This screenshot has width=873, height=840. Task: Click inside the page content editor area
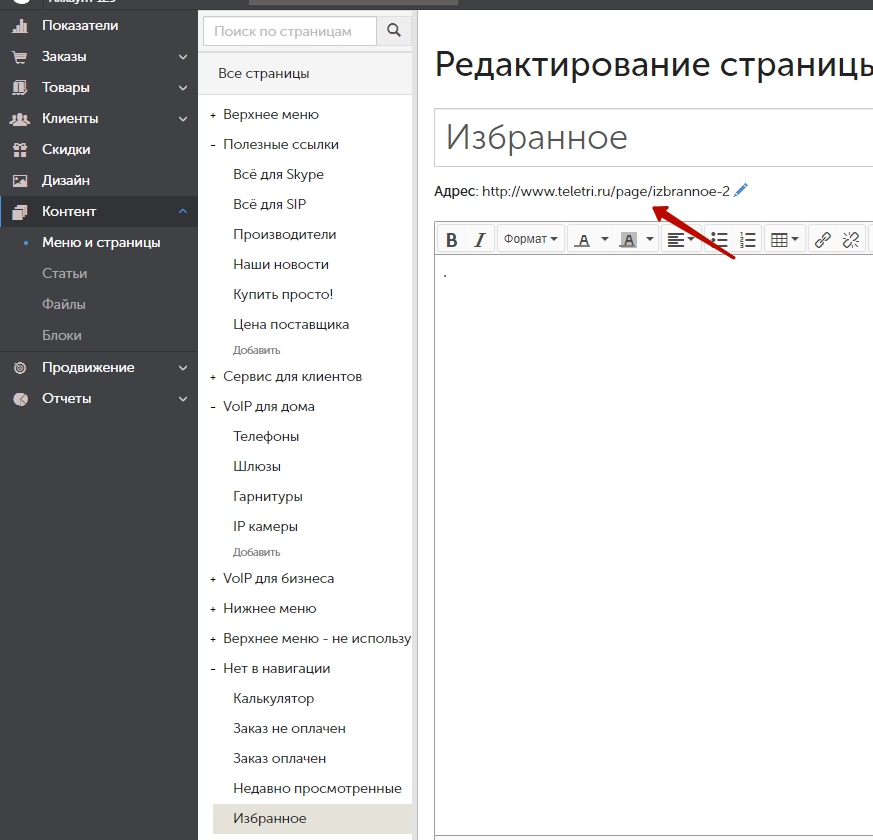pyautogui.click(x=654, y=546)
